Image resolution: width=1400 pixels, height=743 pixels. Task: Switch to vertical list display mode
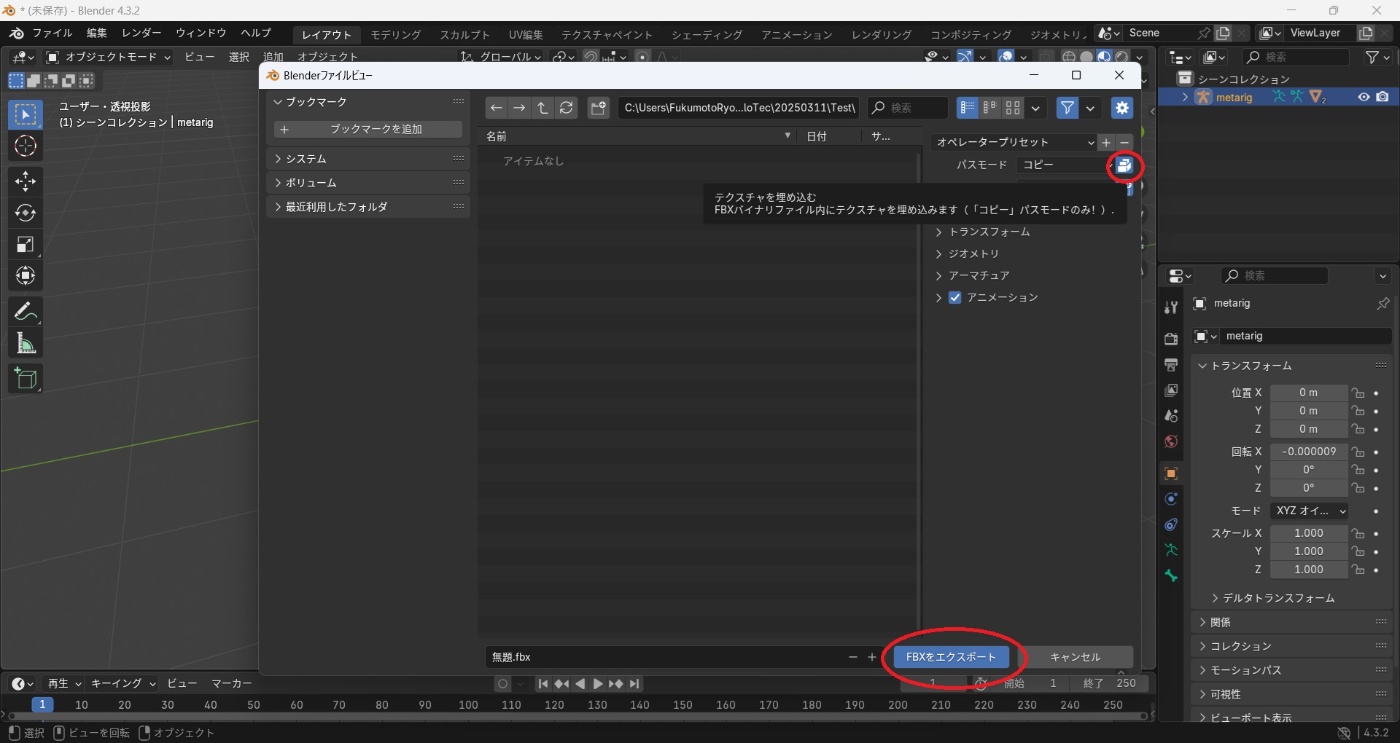coord(967,108)
